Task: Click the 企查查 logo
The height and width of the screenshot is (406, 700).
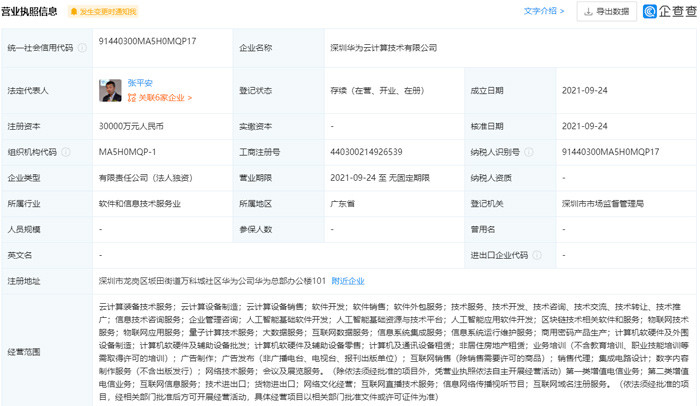Action: point(670,11)
